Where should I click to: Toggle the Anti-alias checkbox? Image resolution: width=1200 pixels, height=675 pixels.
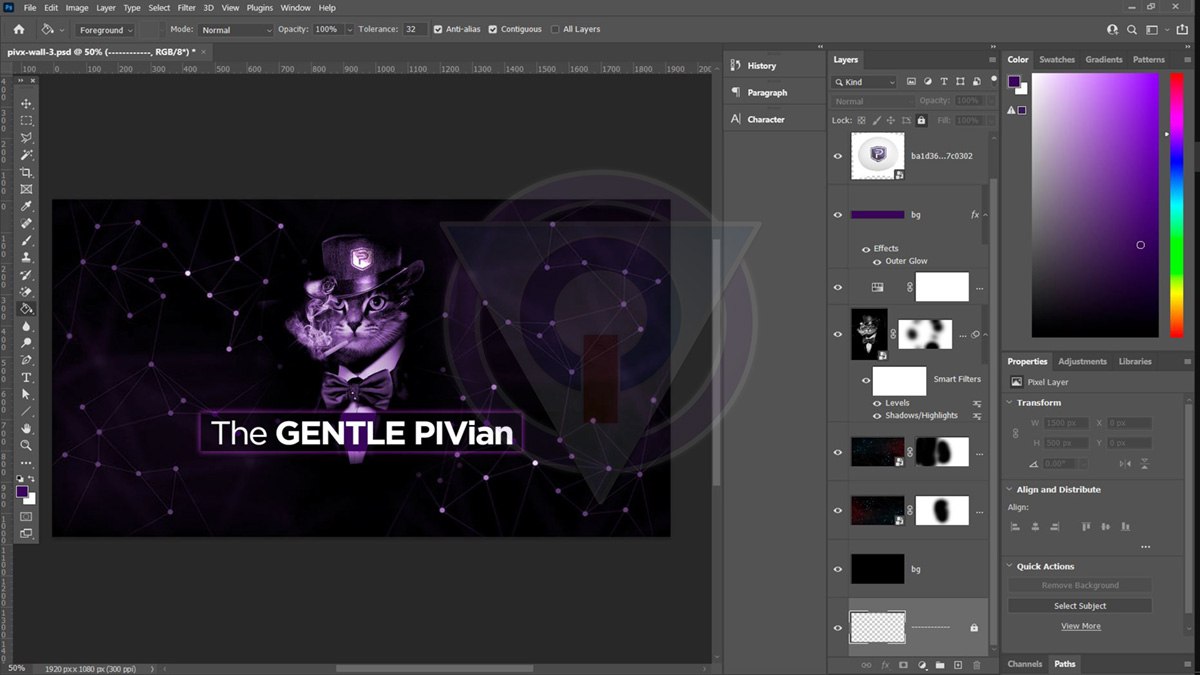pyautogui.click(x=438, y=30)
